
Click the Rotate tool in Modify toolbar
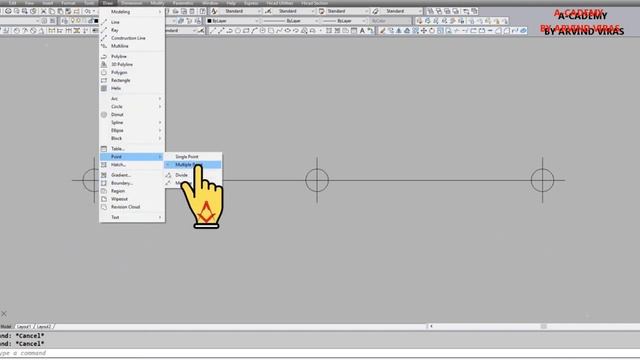432,31
